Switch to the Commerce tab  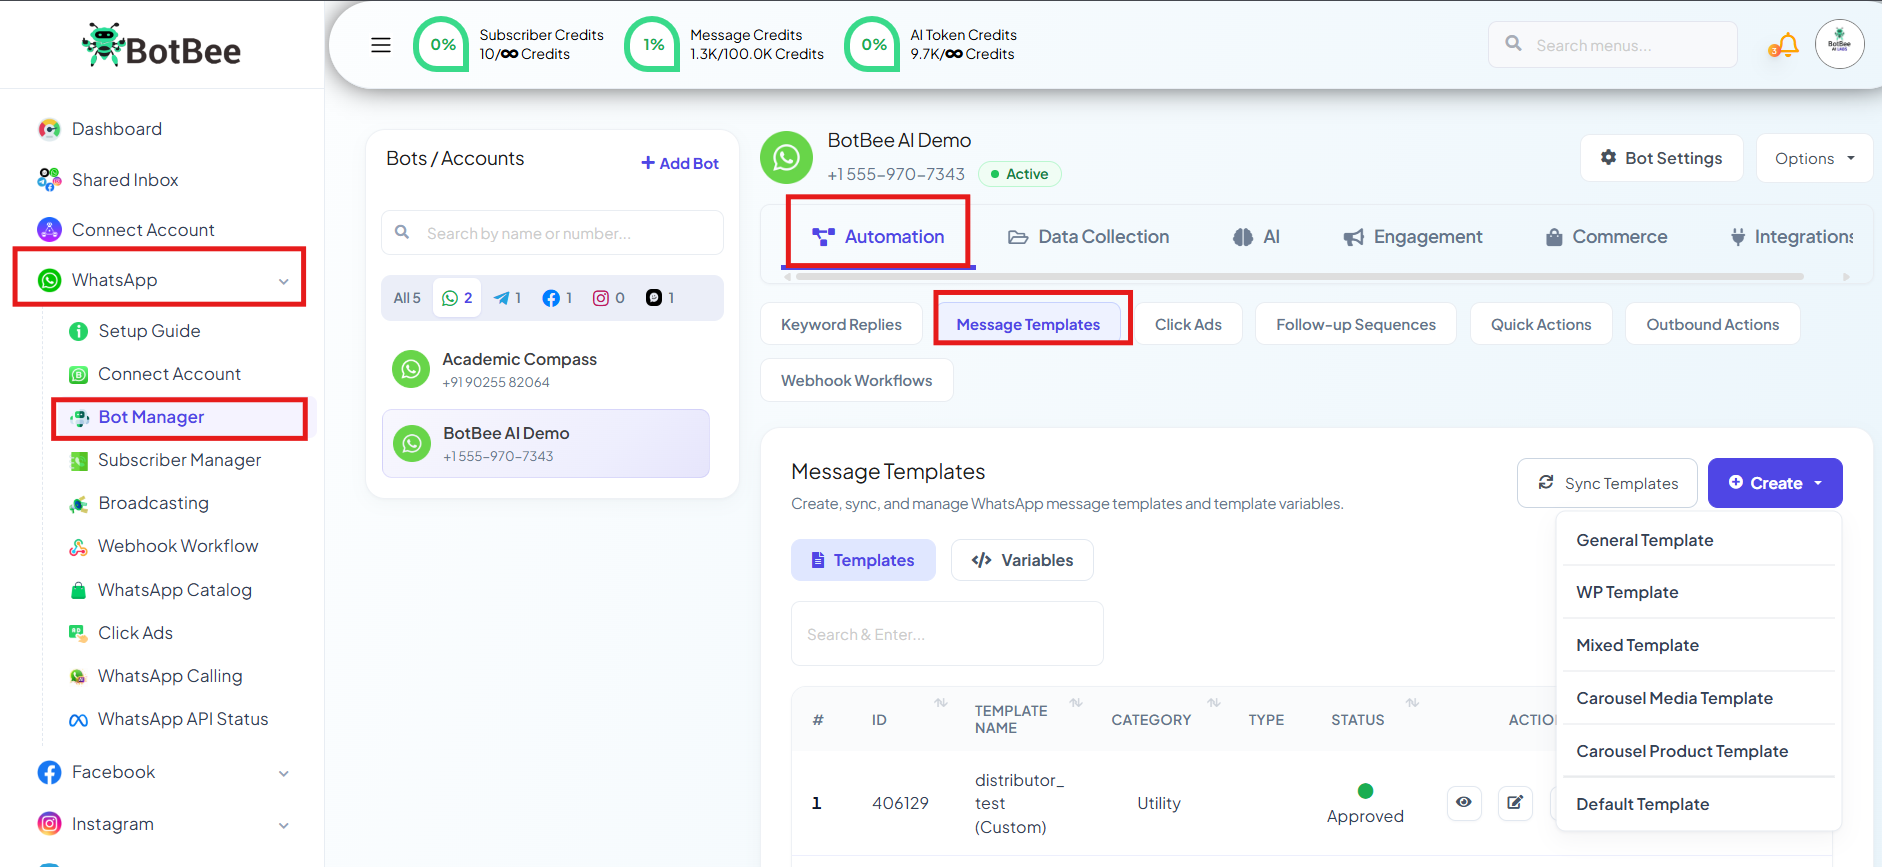[1606, 237]
